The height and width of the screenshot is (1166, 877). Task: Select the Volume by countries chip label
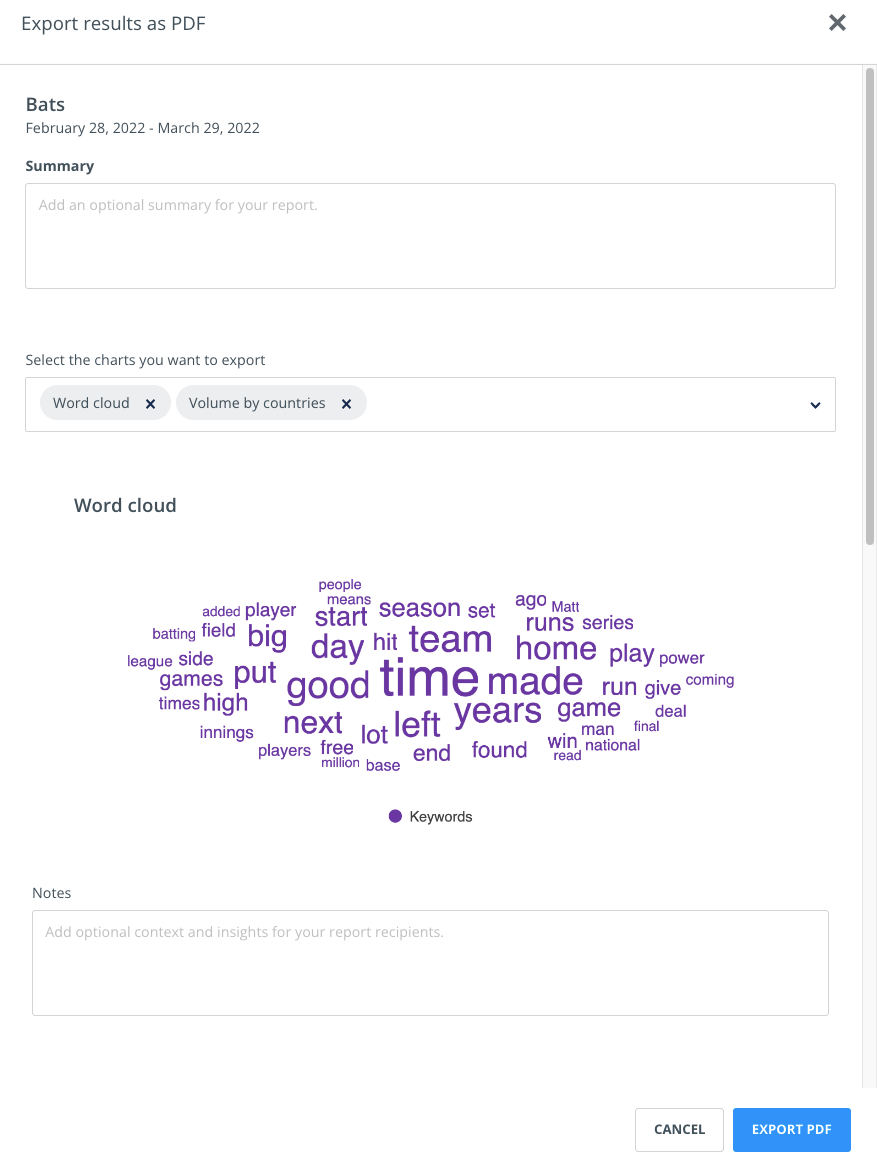(257, 403)
